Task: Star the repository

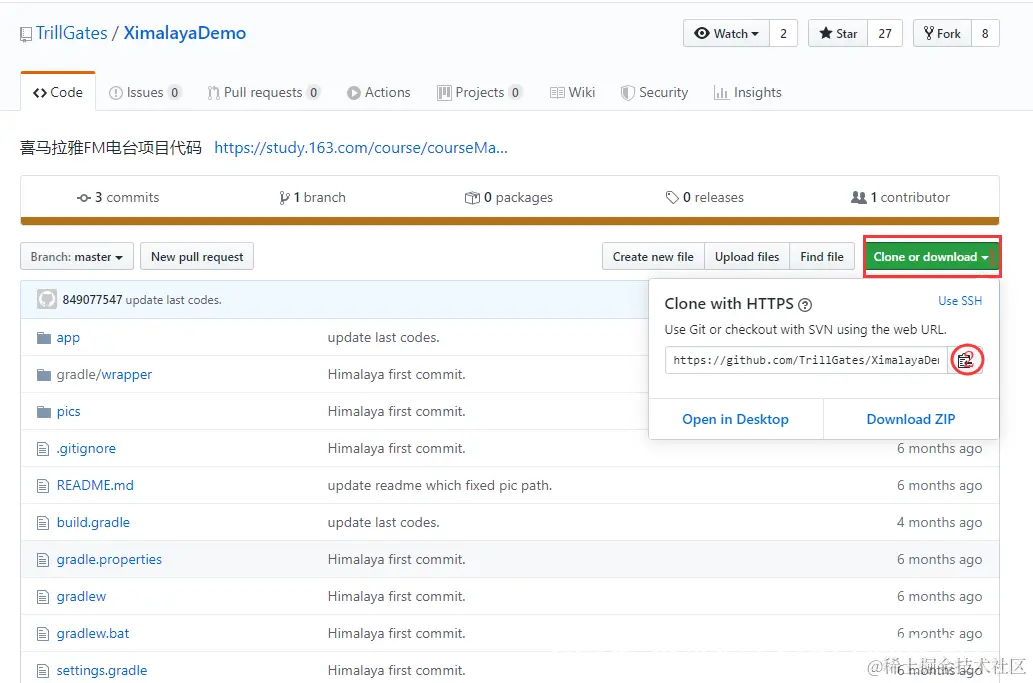Action: [x=838, y=34]
